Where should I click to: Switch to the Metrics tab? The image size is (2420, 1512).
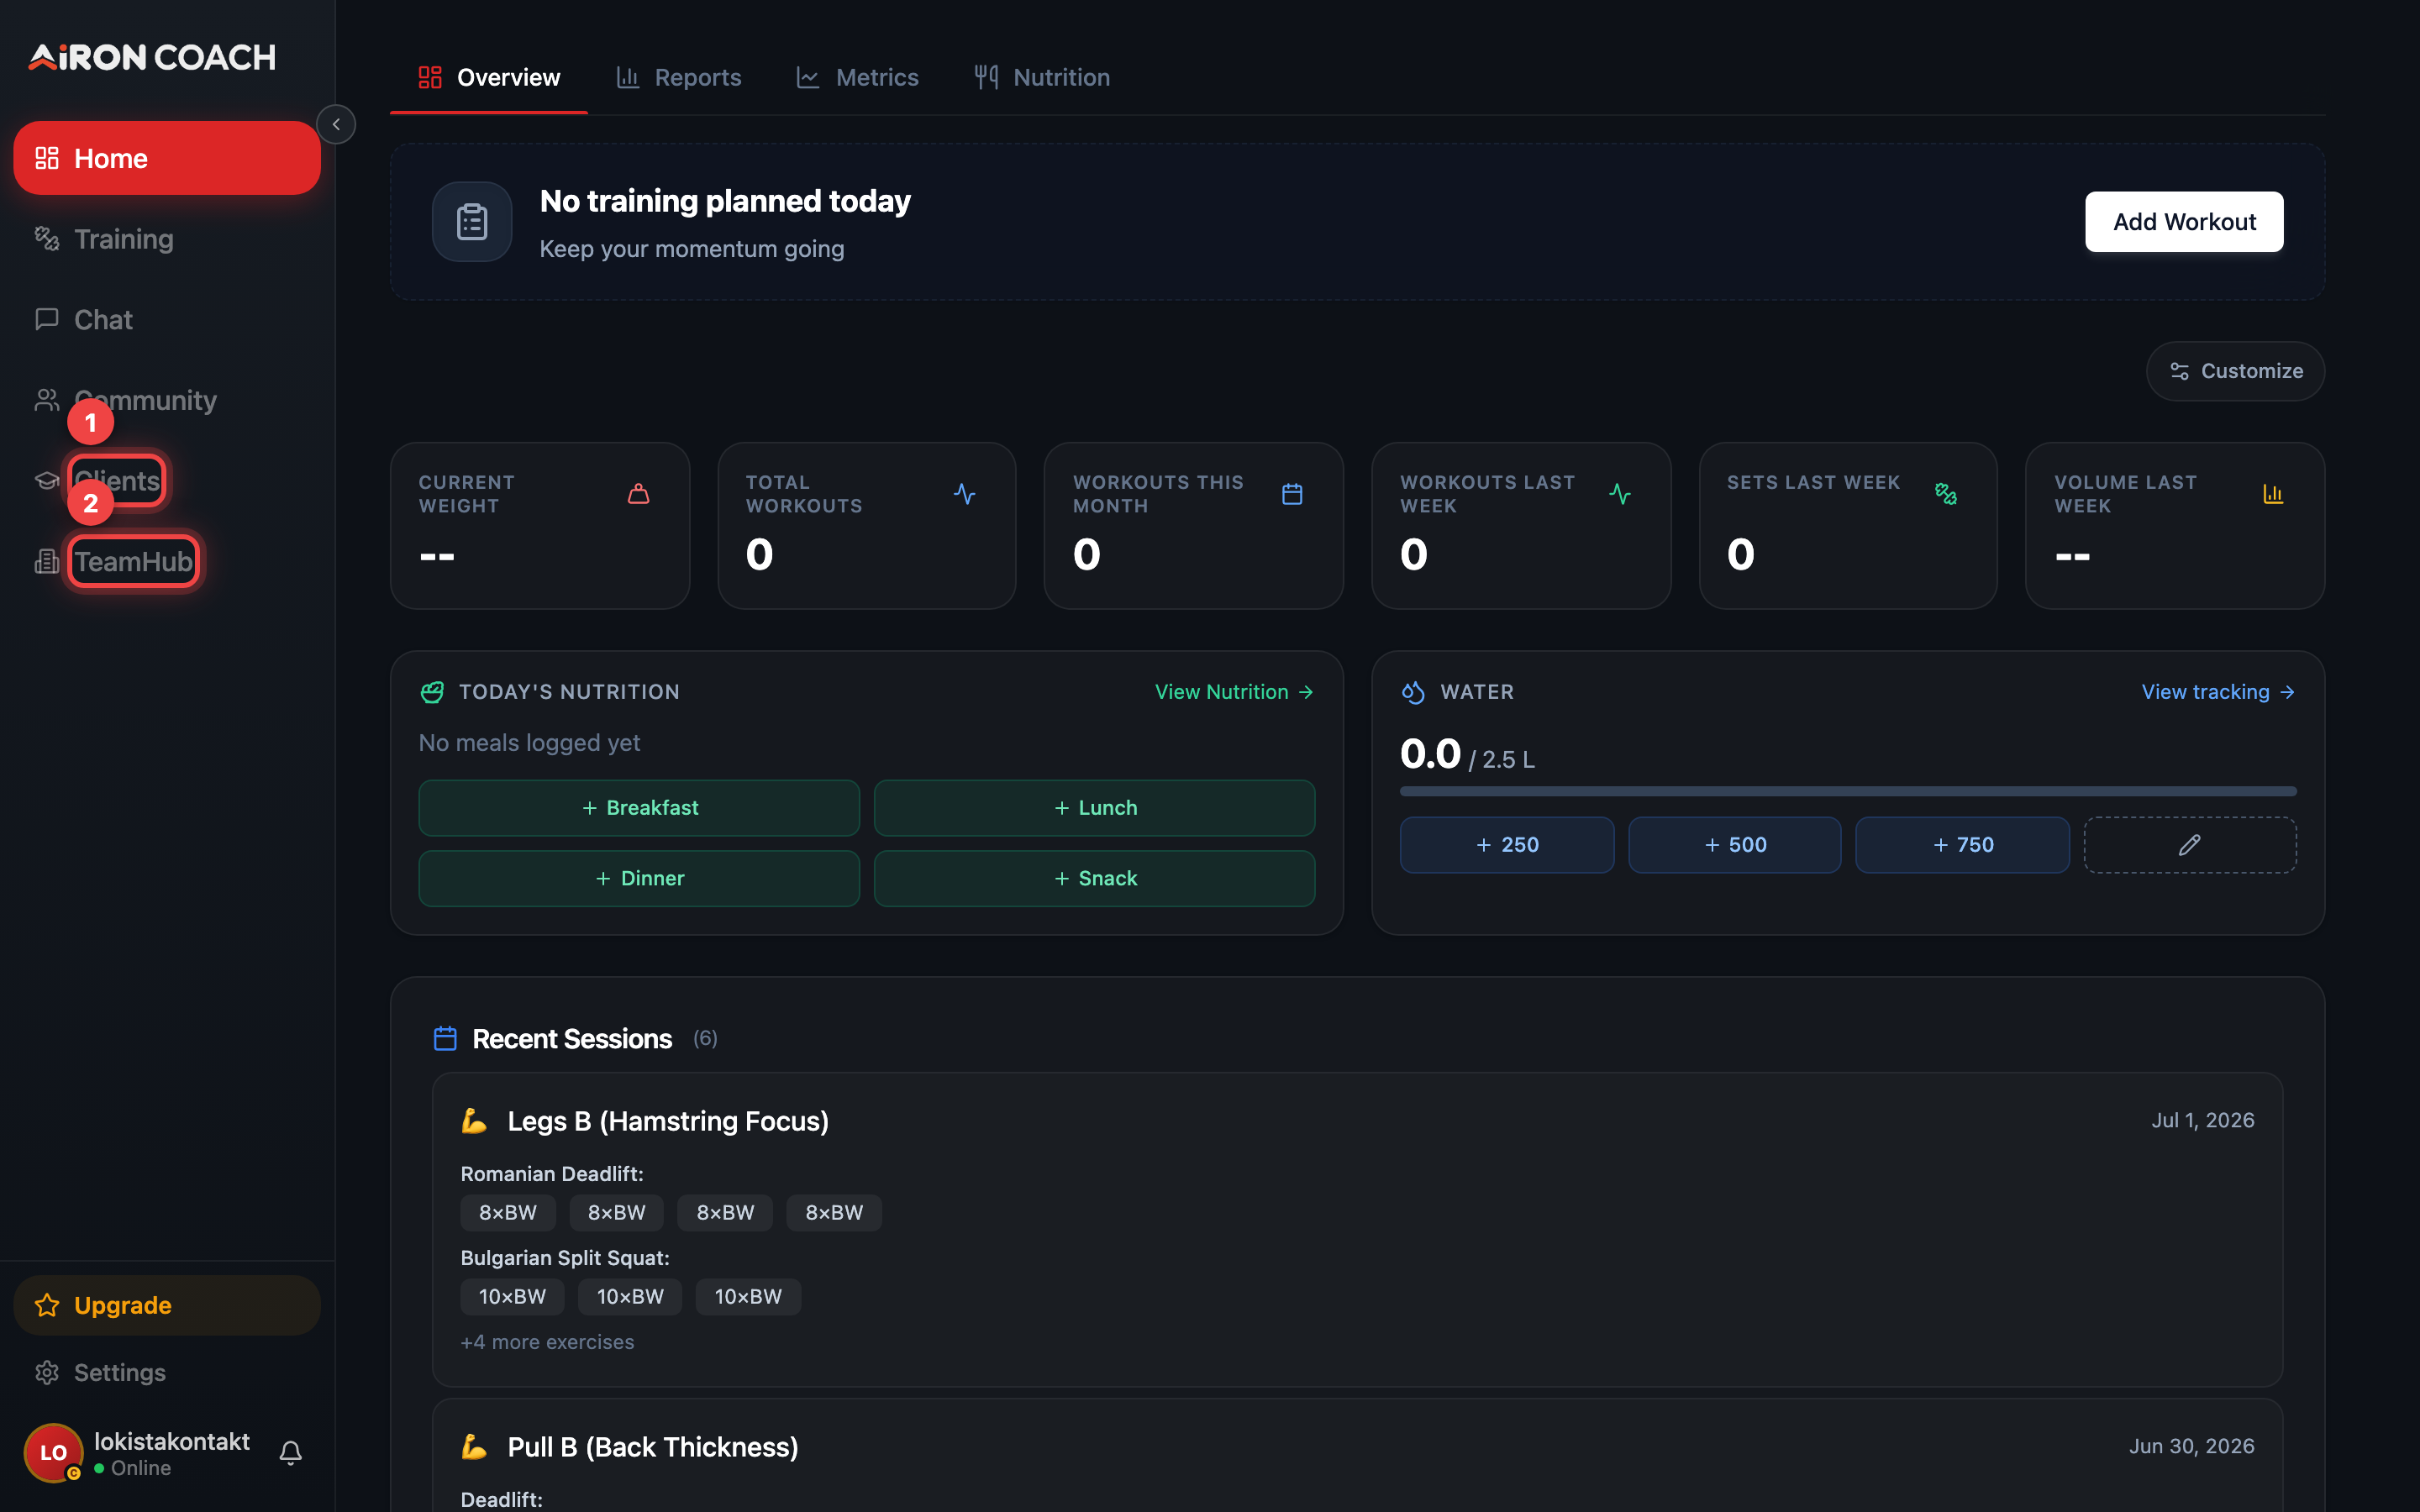(x=857, y=77)
